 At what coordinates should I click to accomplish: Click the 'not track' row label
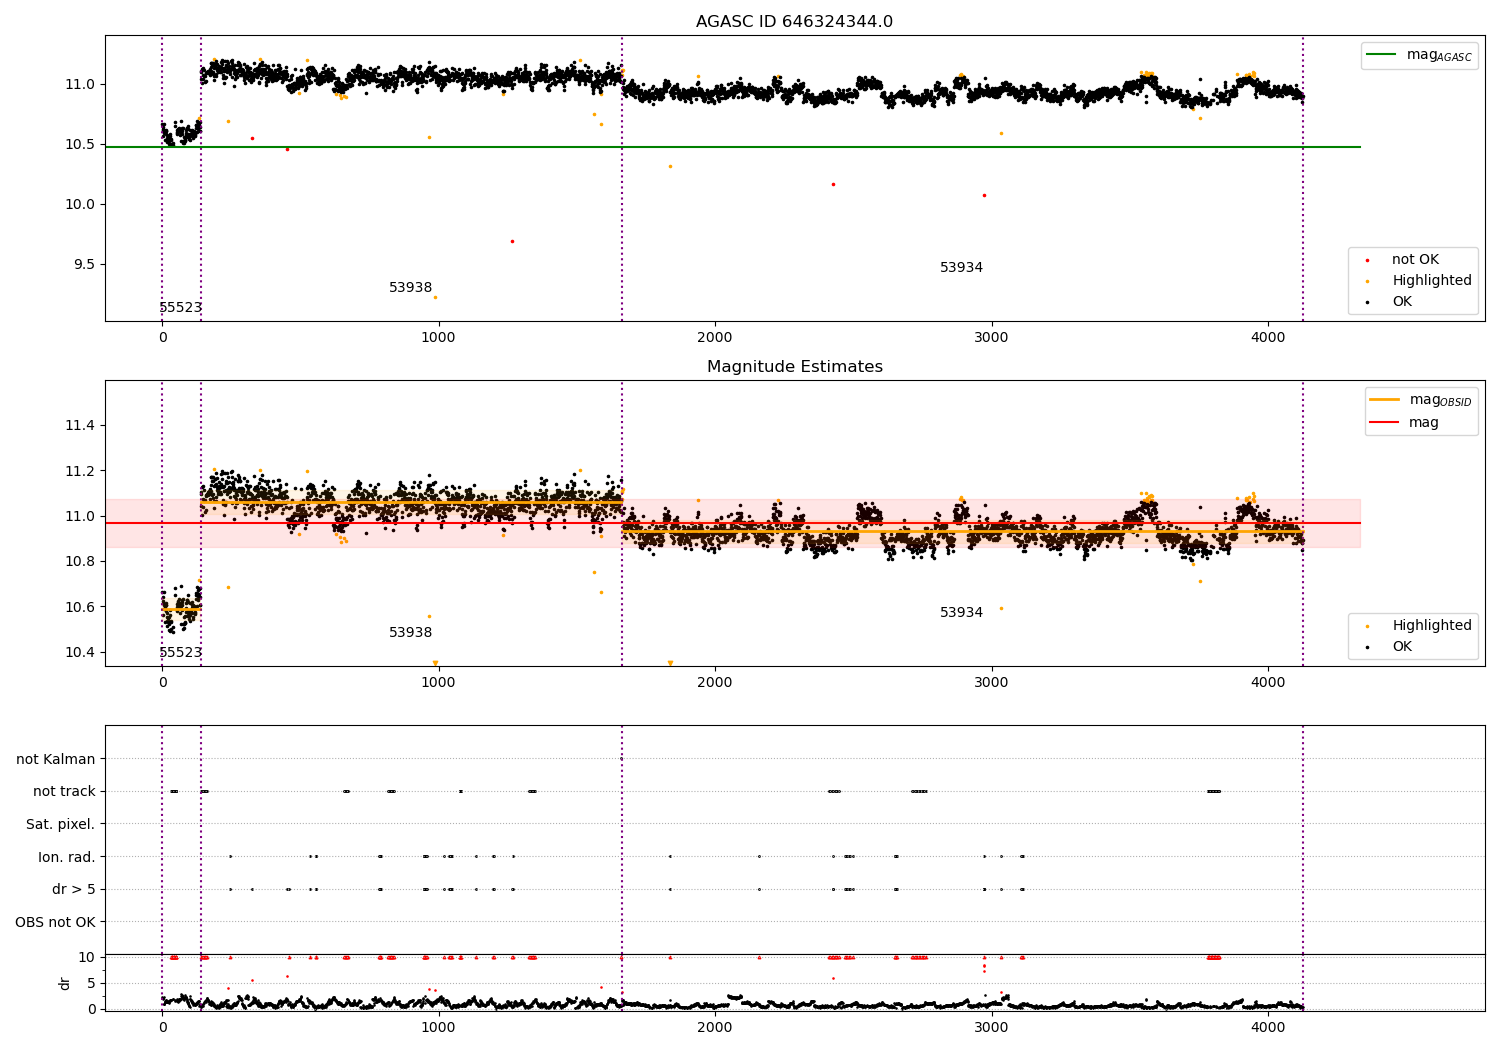click(64, 792)
